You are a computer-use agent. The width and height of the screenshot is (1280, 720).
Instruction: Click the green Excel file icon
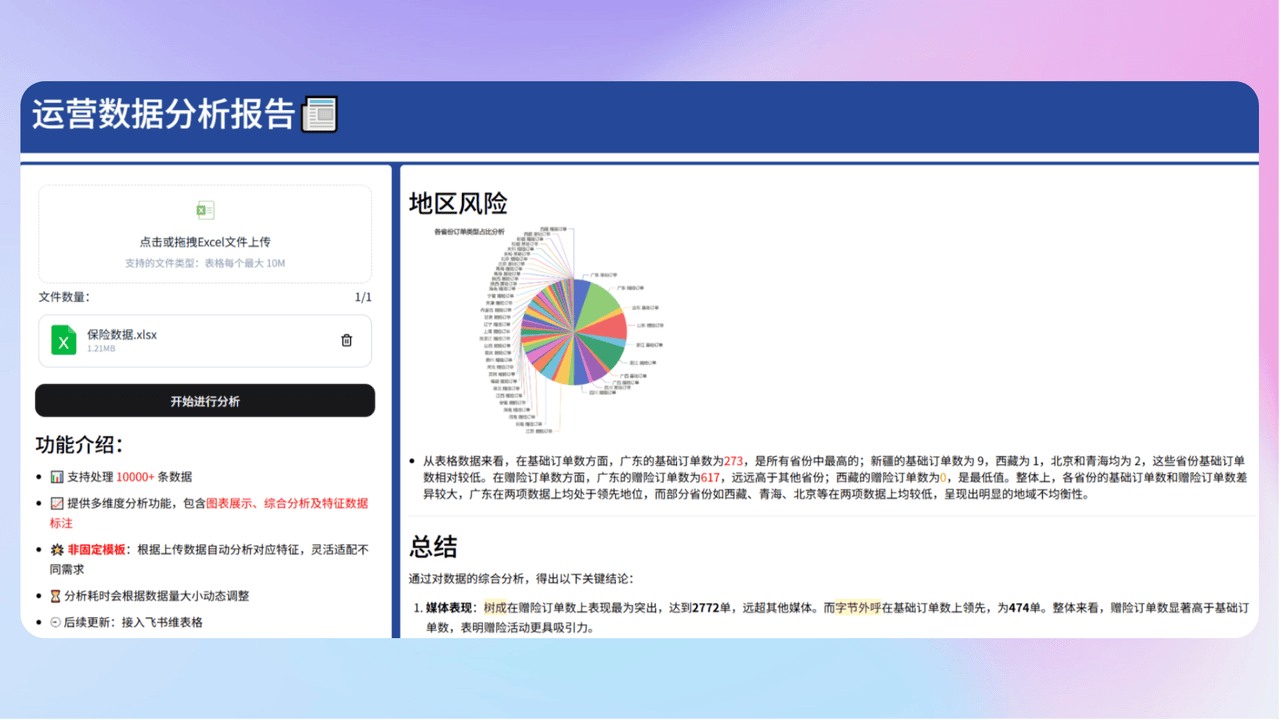coord(64,340)
